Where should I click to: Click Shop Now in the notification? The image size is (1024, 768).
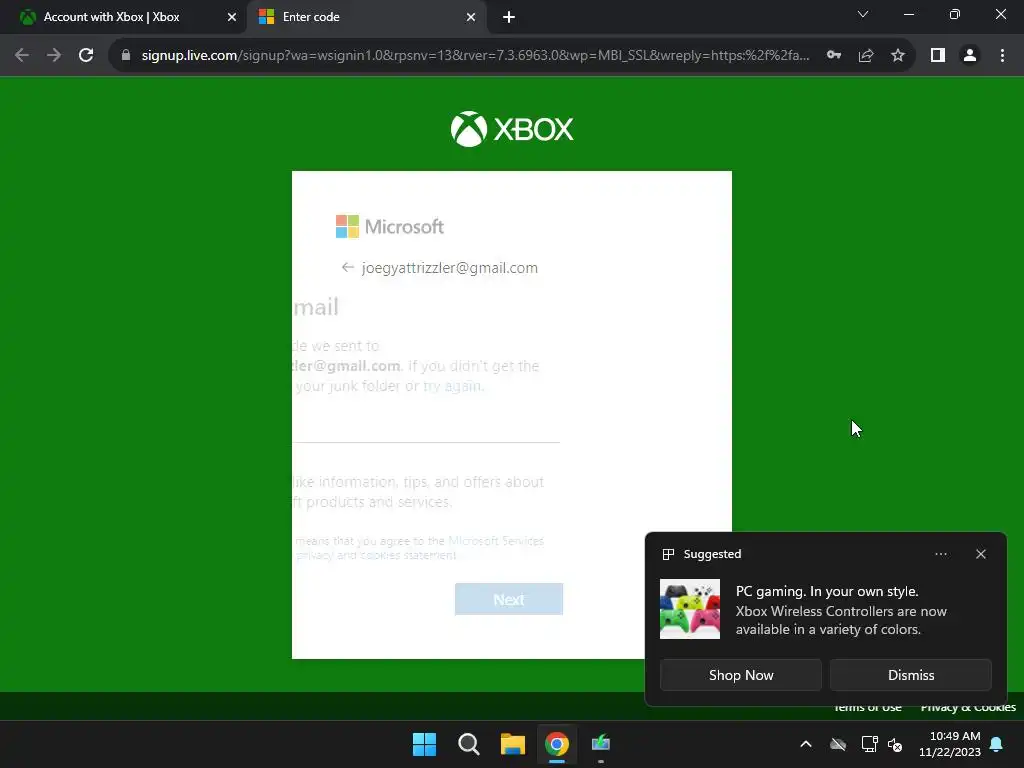(741, 675)
